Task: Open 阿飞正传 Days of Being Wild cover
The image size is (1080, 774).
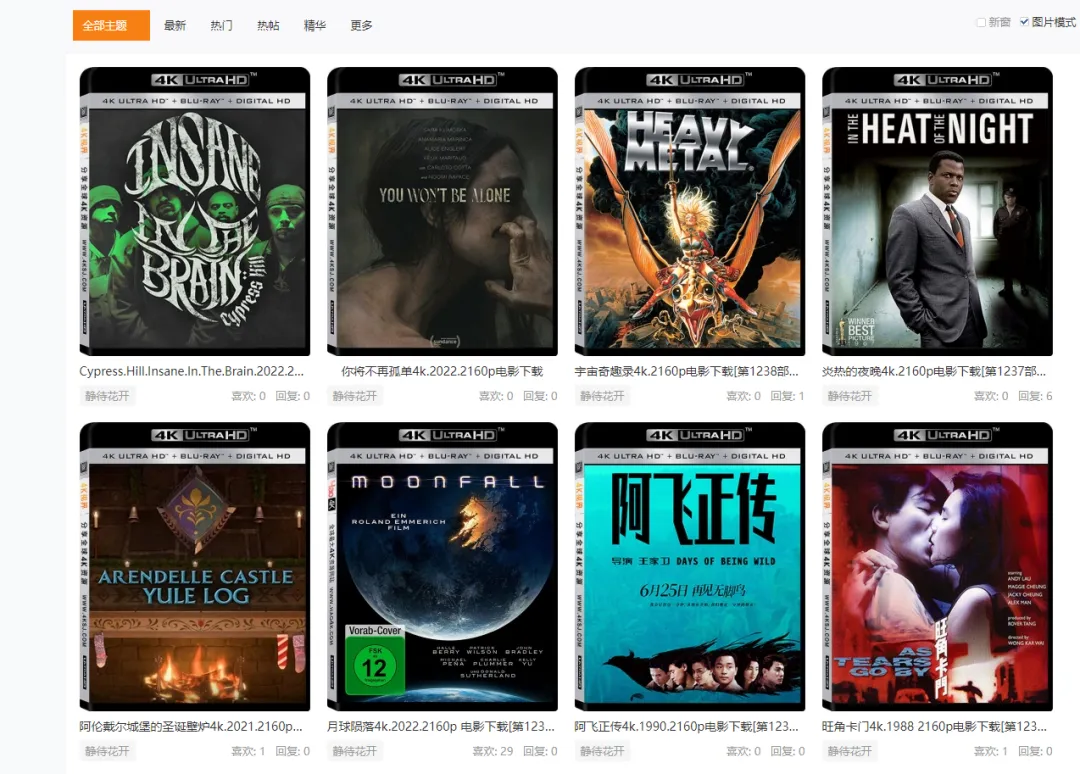Action: 689,567
